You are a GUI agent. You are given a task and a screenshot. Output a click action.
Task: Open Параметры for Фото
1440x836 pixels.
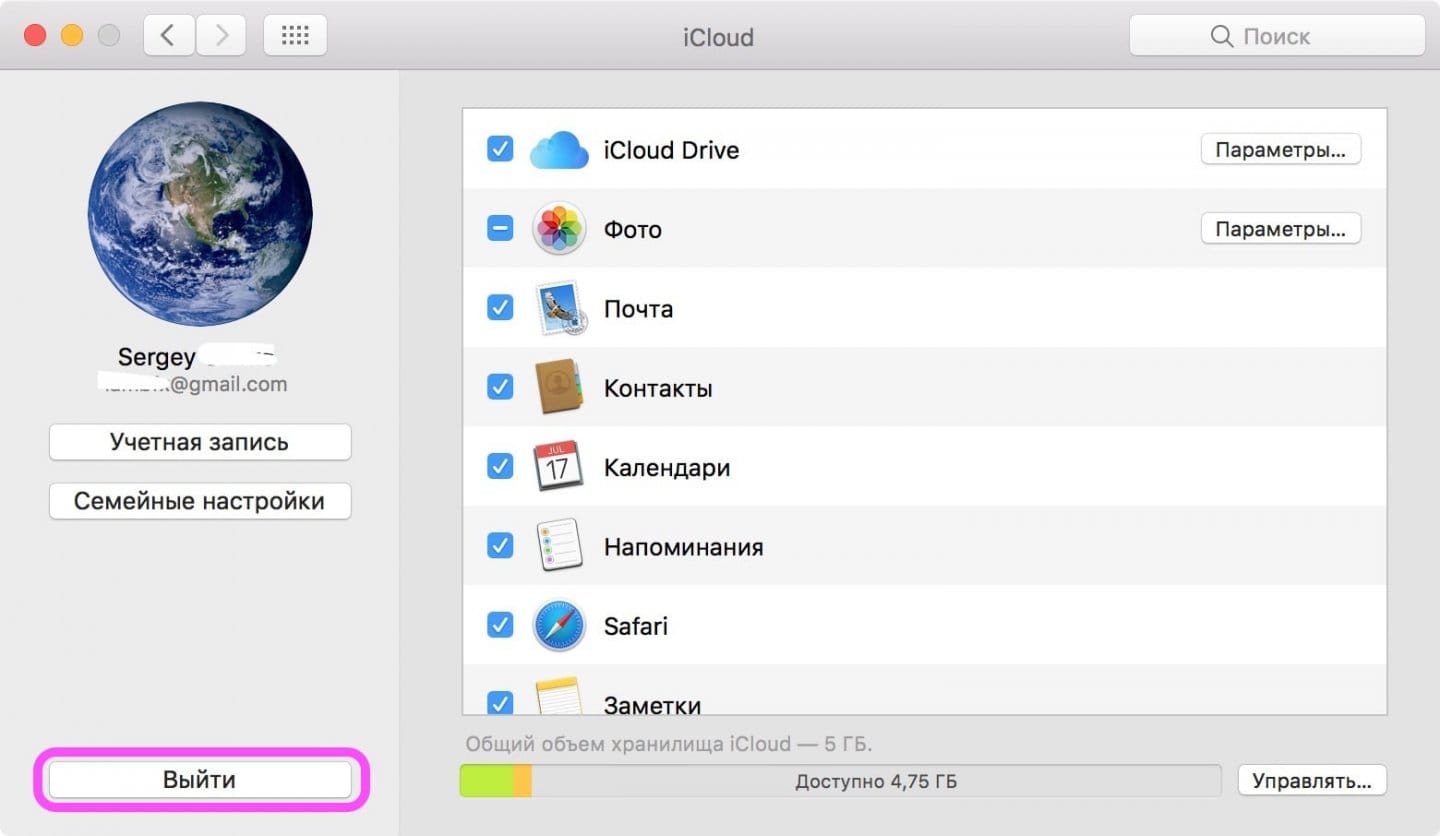click(x=1280, y=229)
